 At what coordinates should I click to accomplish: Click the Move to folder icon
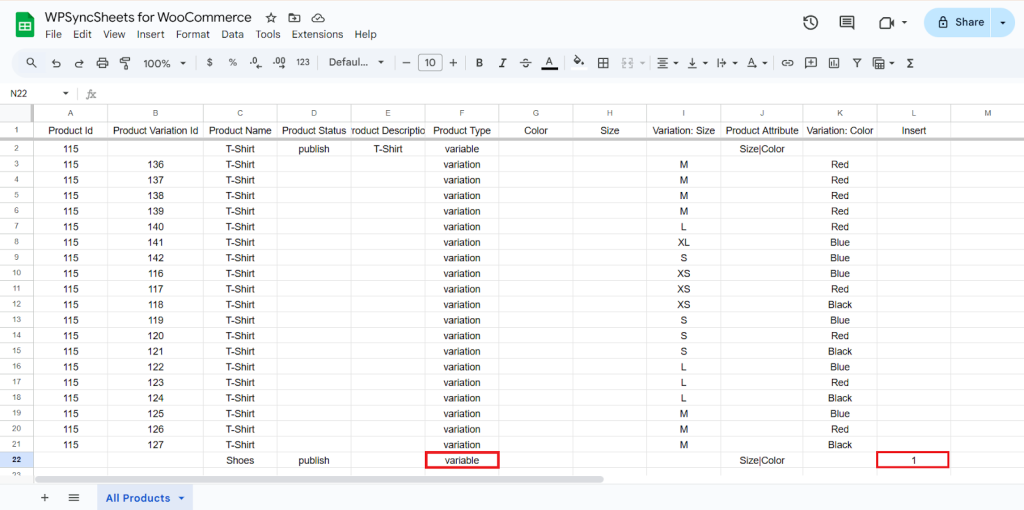(295, 18)
